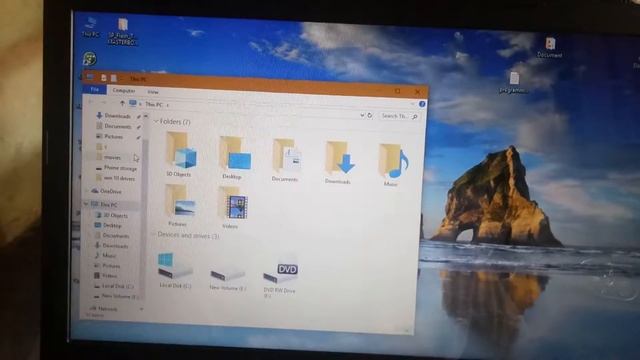Select 3D Objects under This PC tree
Screen dimensions: 640x360
click(x=115, y=215)
